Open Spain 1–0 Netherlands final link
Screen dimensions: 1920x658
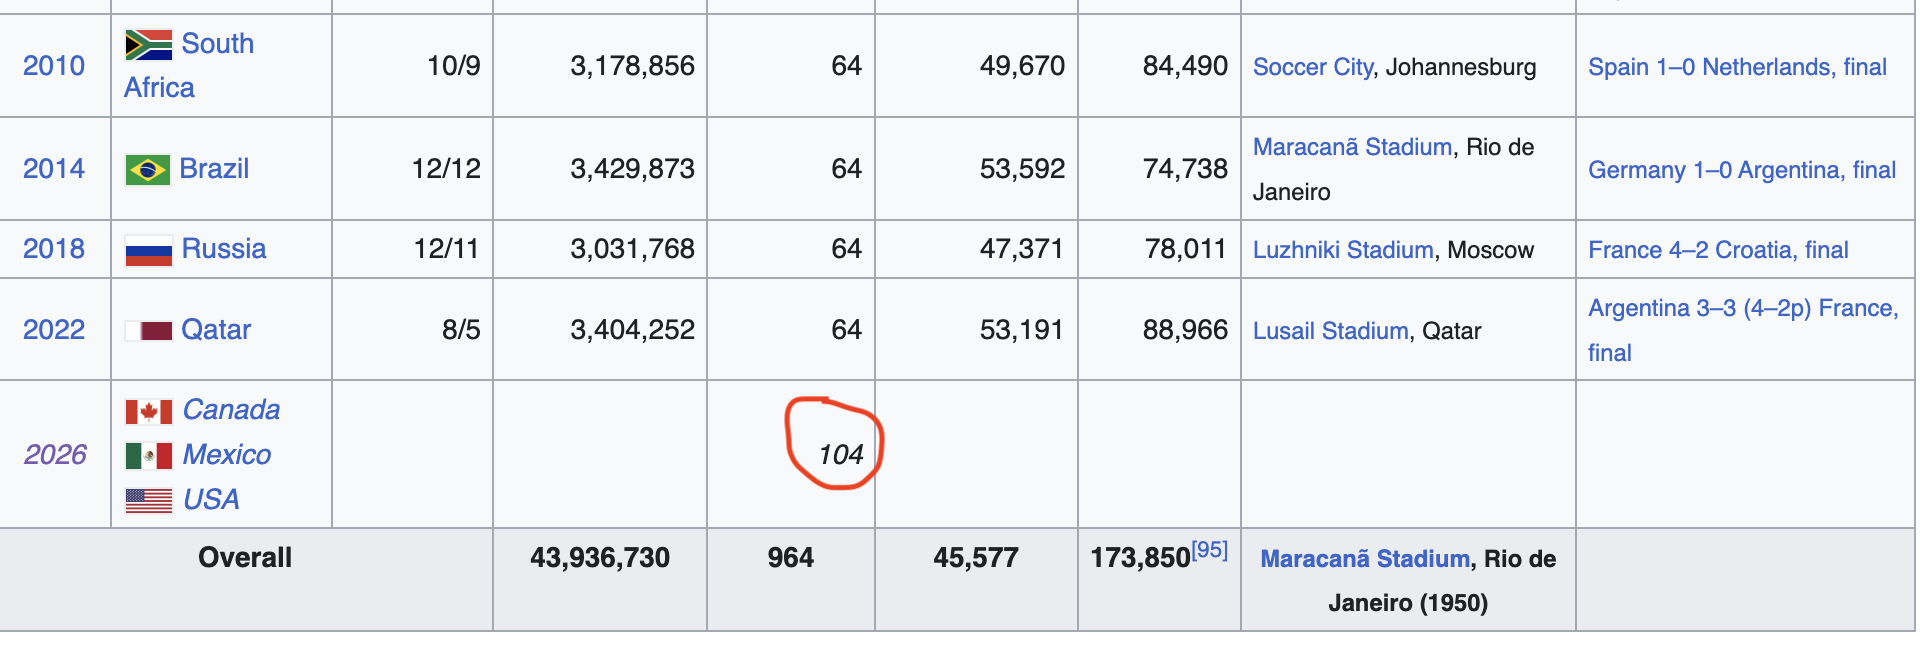[1737, 67]
